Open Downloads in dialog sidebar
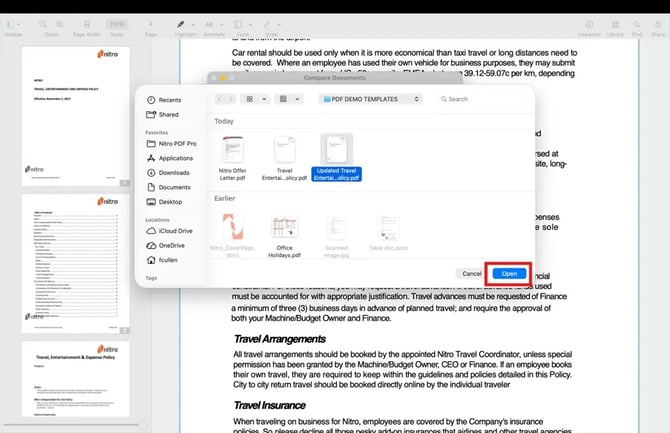Screen dimensions: 670x433 (168, 173)
